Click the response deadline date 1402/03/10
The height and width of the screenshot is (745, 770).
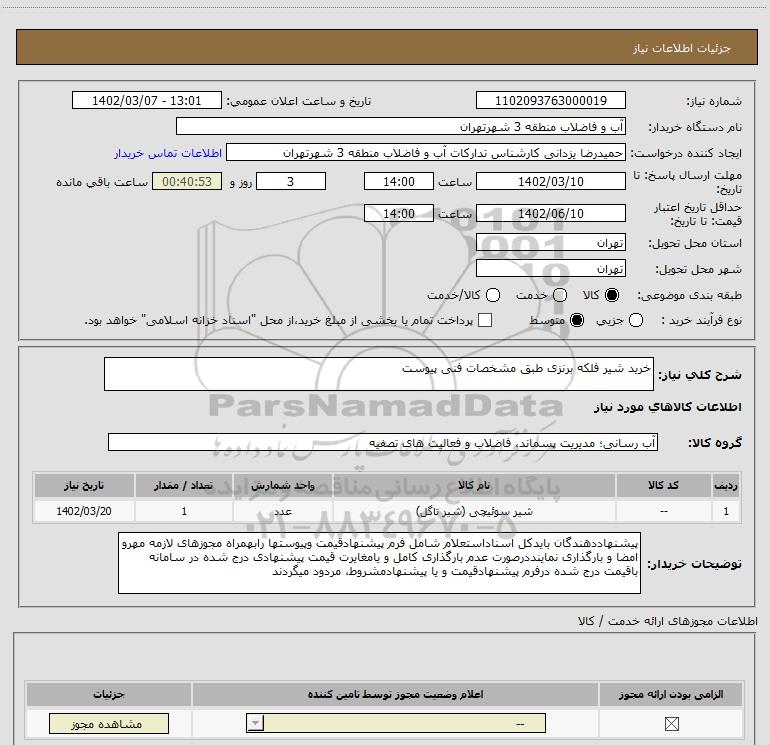550,181
